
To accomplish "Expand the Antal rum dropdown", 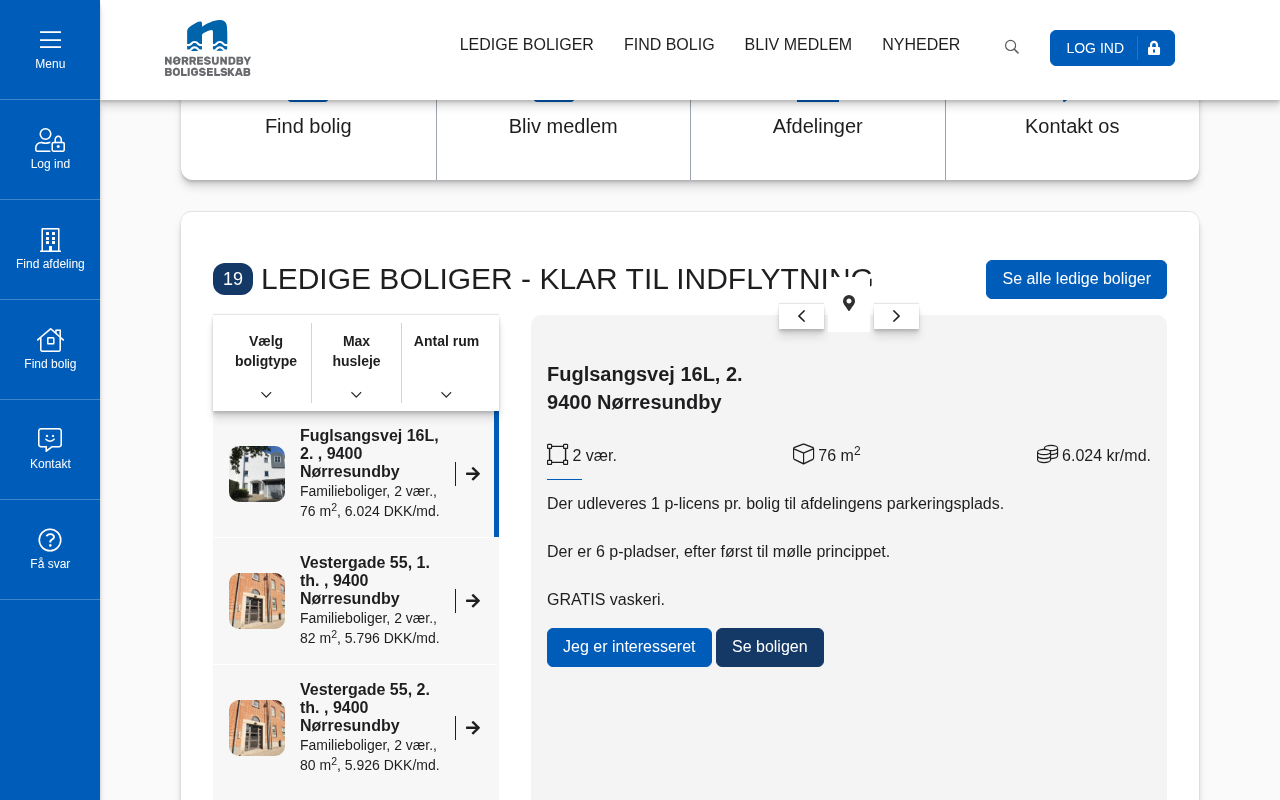I will pos(446,363).
